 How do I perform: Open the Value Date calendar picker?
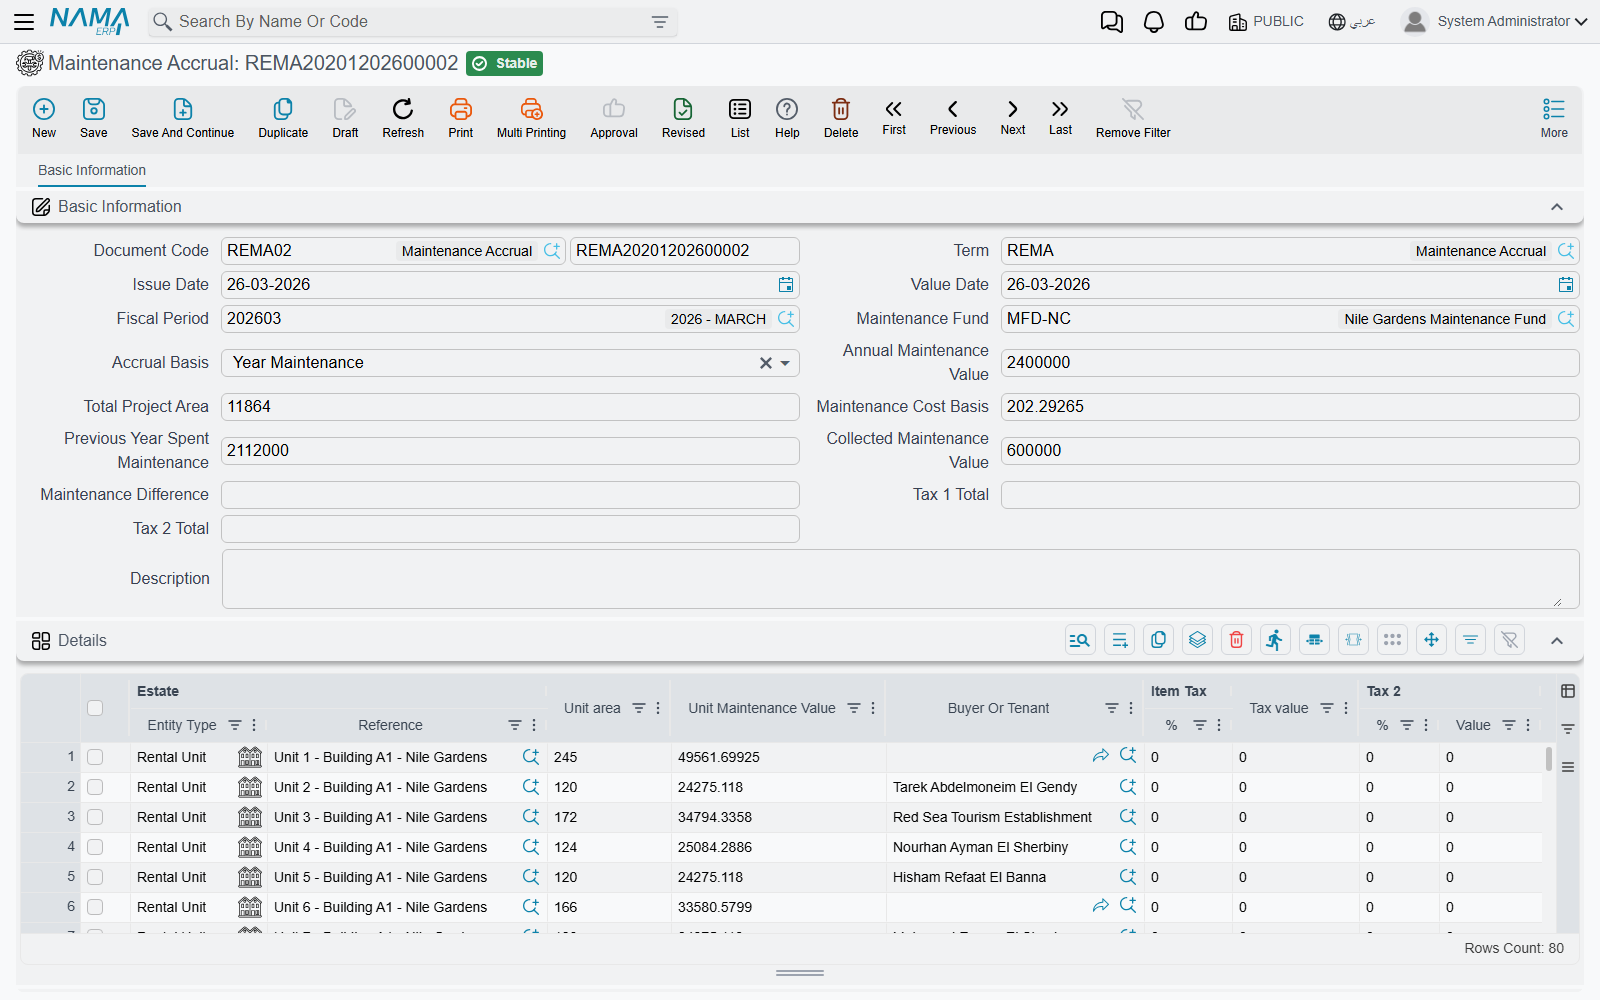click(x=1566, y=285)
